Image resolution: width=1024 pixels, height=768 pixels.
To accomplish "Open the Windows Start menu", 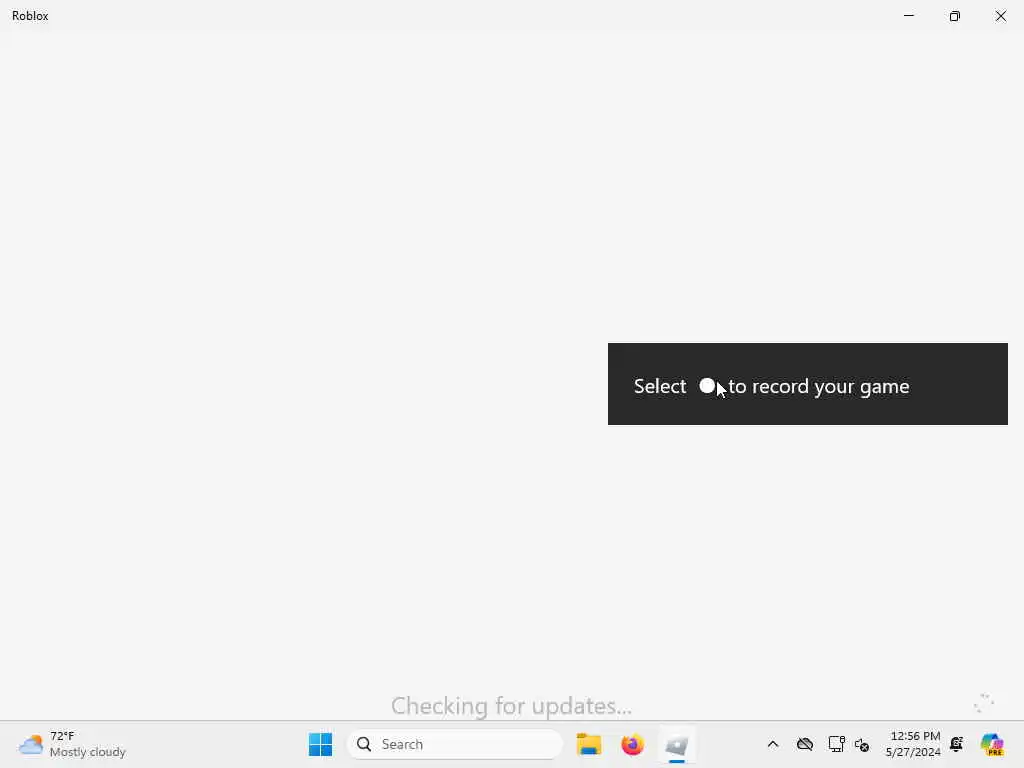I will pos(320,744).
